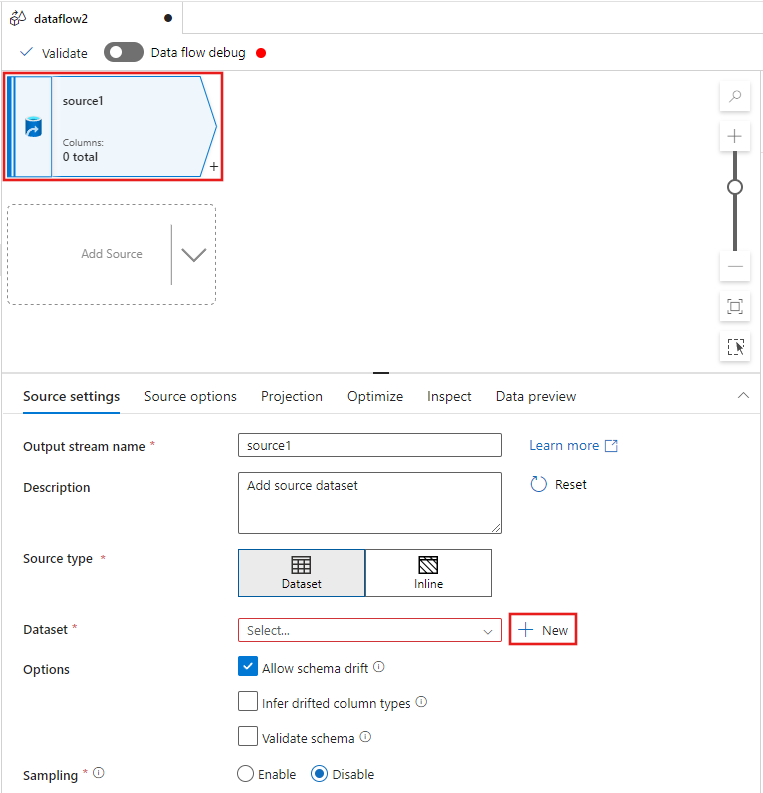Check Infer drifted column types checkbox
Viewport: 763px width, 793px height.
pos(248,701)
